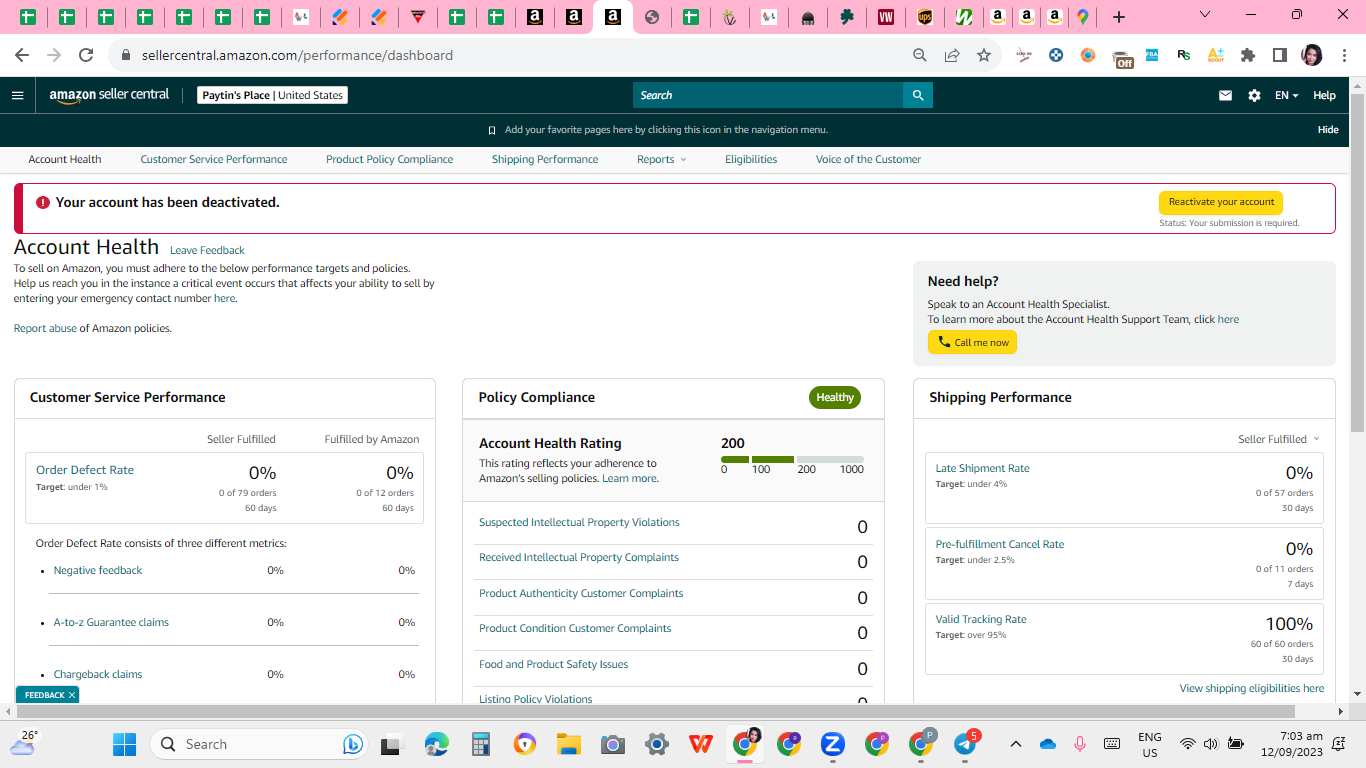Open the Windows Start menu
This screenshot has height=768, width=1366.
point(124,744)
